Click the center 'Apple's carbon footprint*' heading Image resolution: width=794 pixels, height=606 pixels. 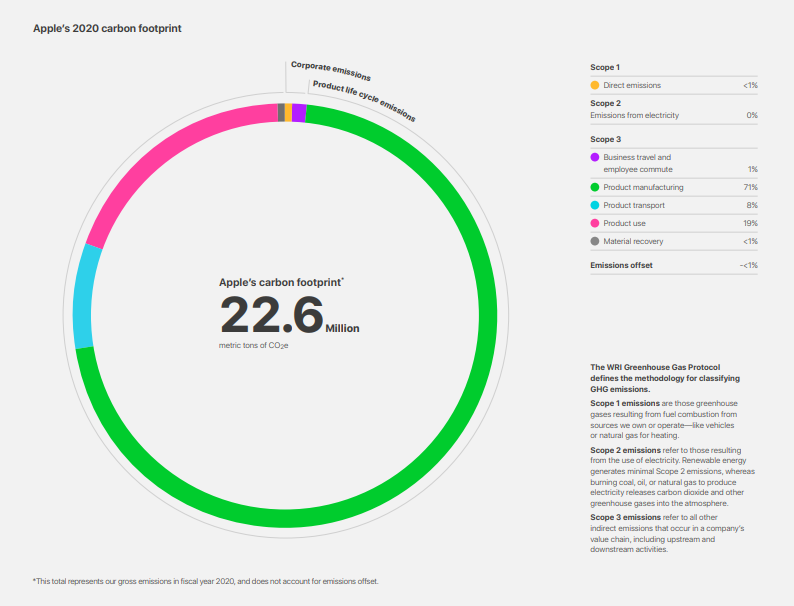(281, 282)
